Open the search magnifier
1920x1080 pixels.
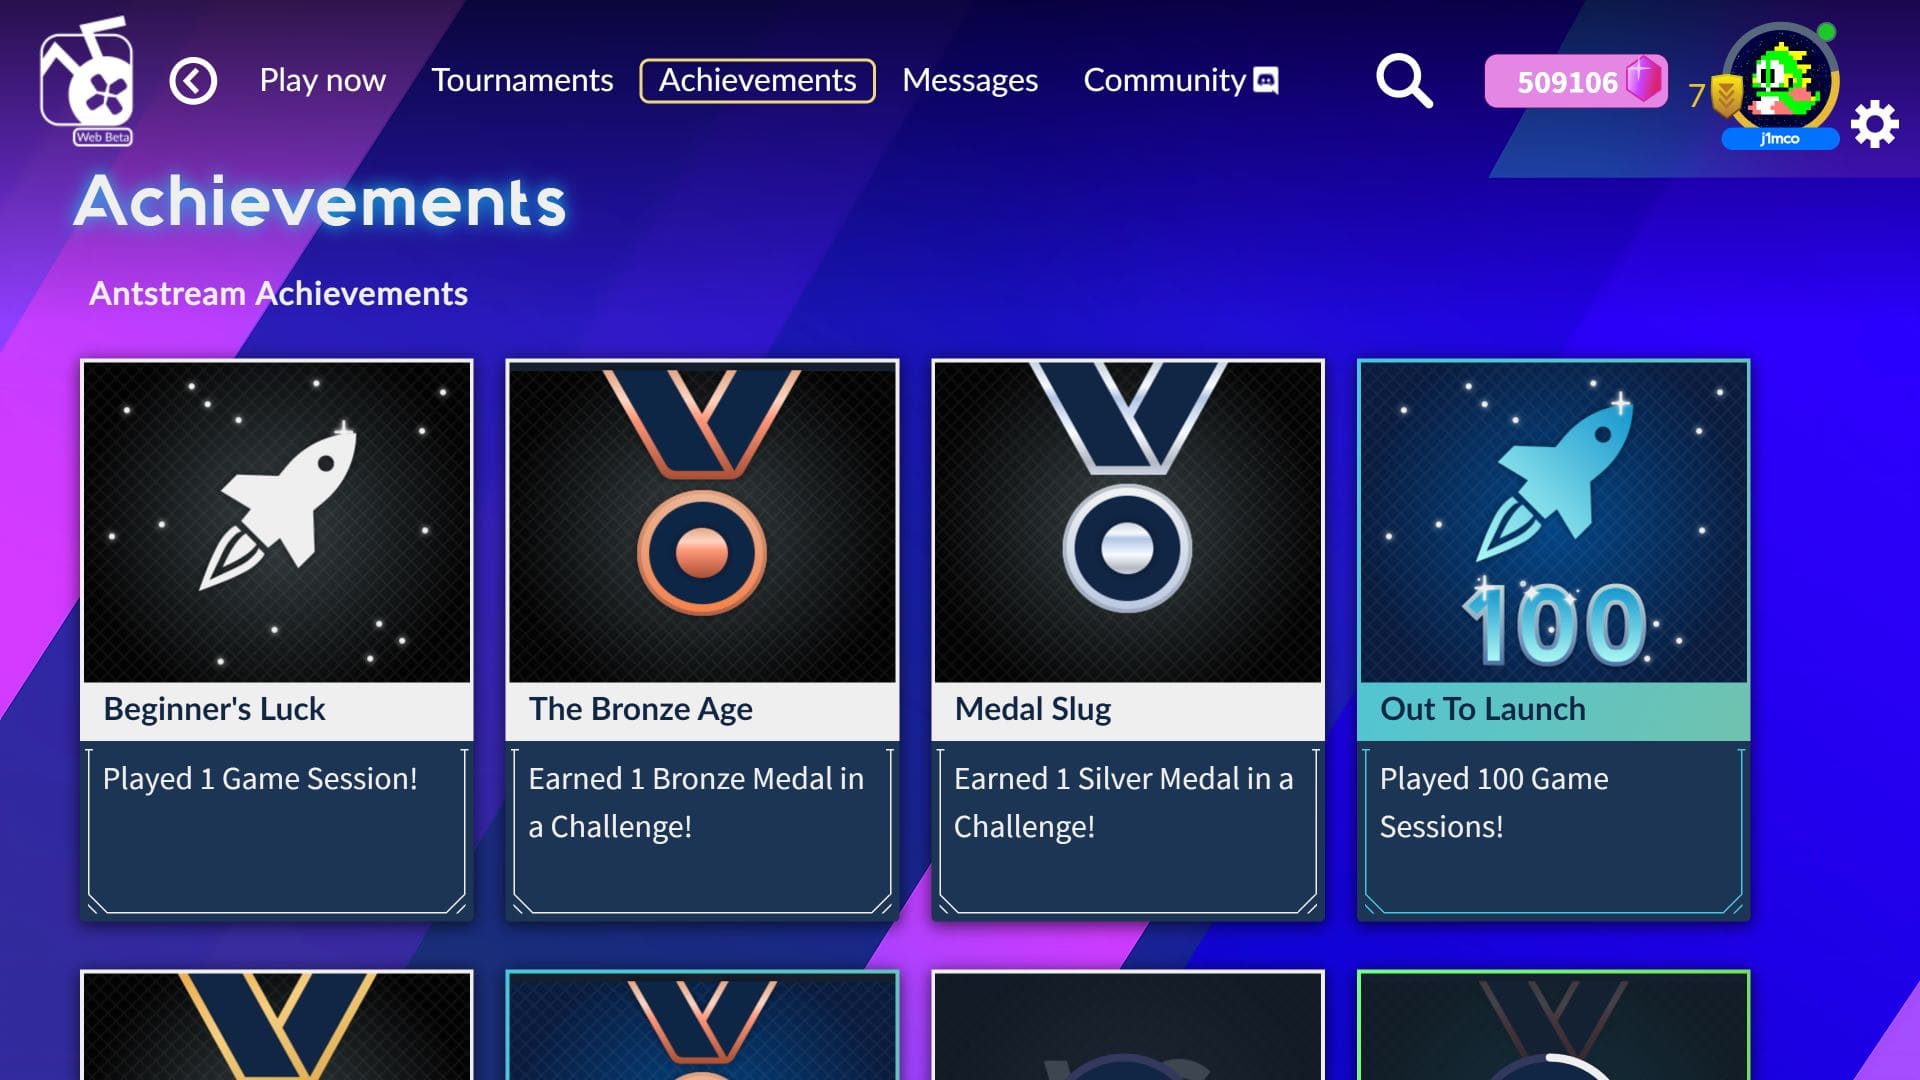(1404, 81)
